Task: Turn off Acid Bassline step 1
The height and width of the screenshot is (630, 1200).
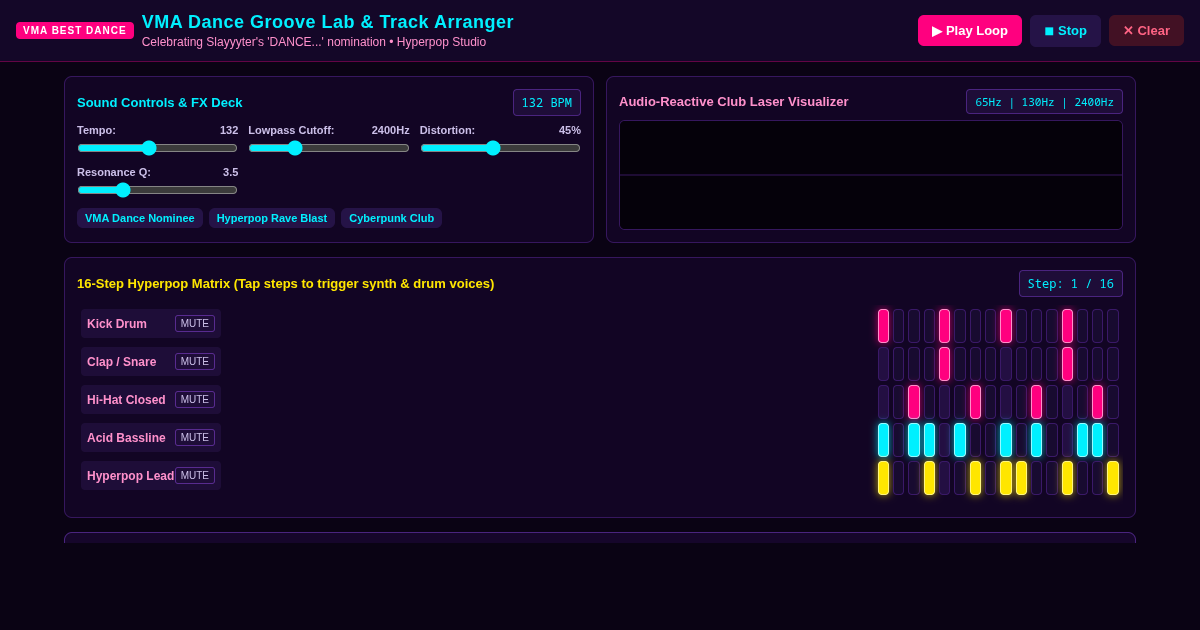Action: pyautogui.click(x=883, y=440)
